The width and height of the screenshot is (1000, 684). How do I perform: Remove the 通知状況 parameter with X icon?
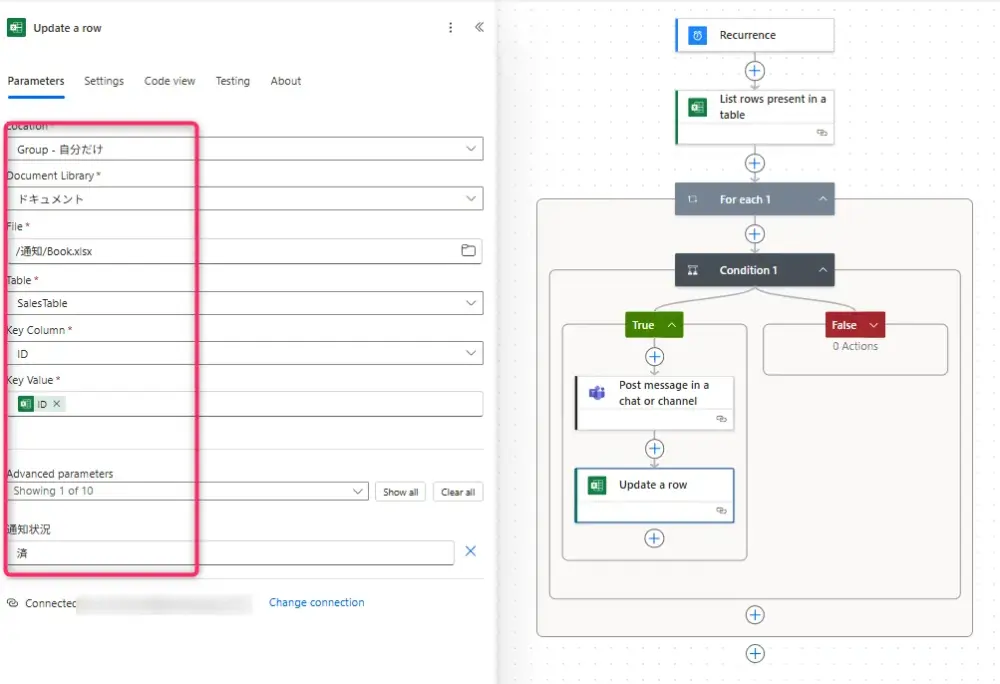pos(471,551)
